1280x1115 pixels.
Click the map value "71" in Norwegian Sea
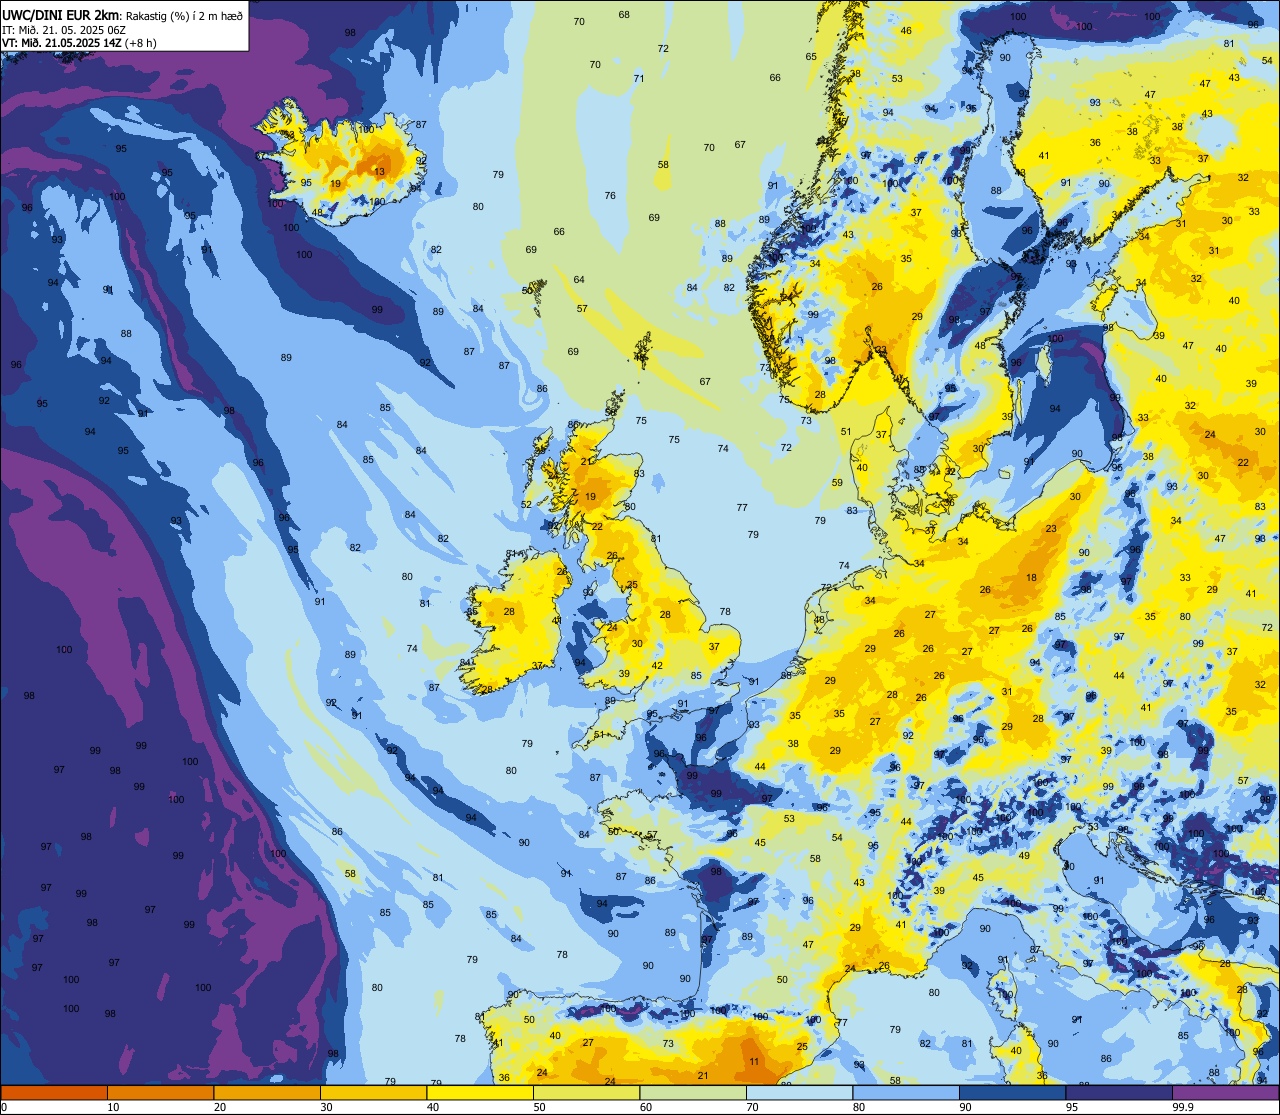639,79
